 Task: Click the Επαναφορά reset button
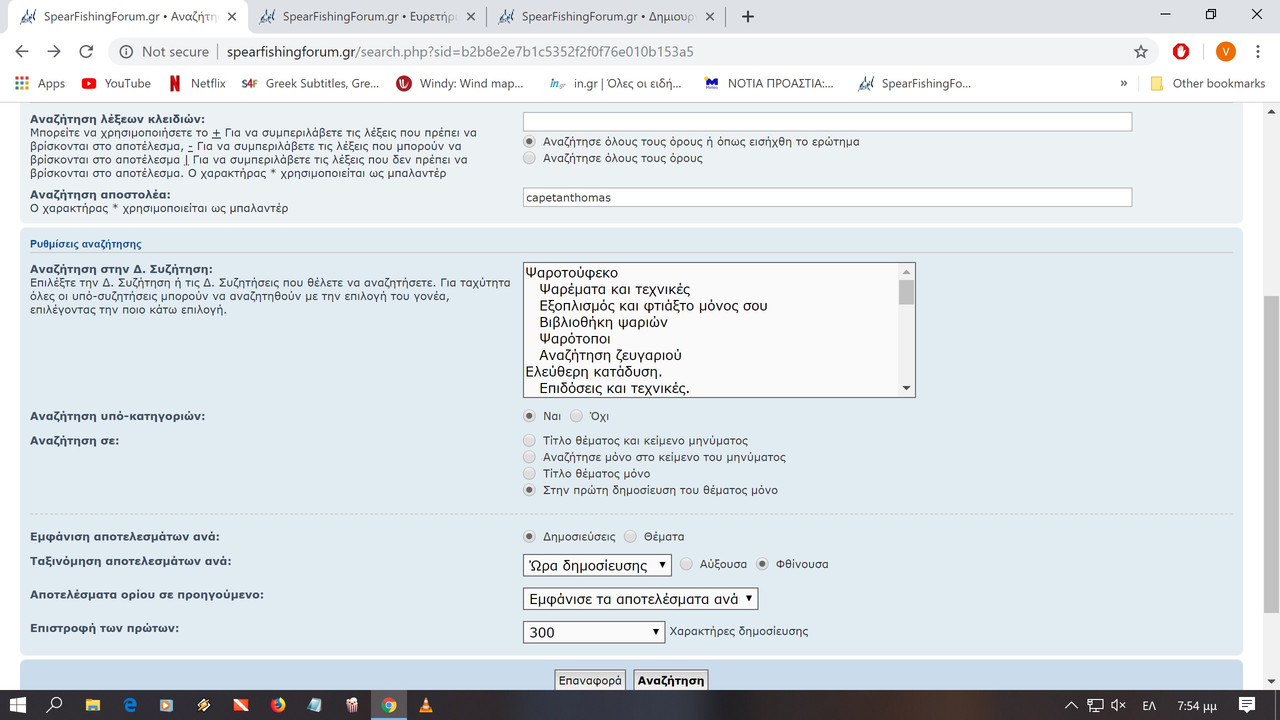point(591,680)
